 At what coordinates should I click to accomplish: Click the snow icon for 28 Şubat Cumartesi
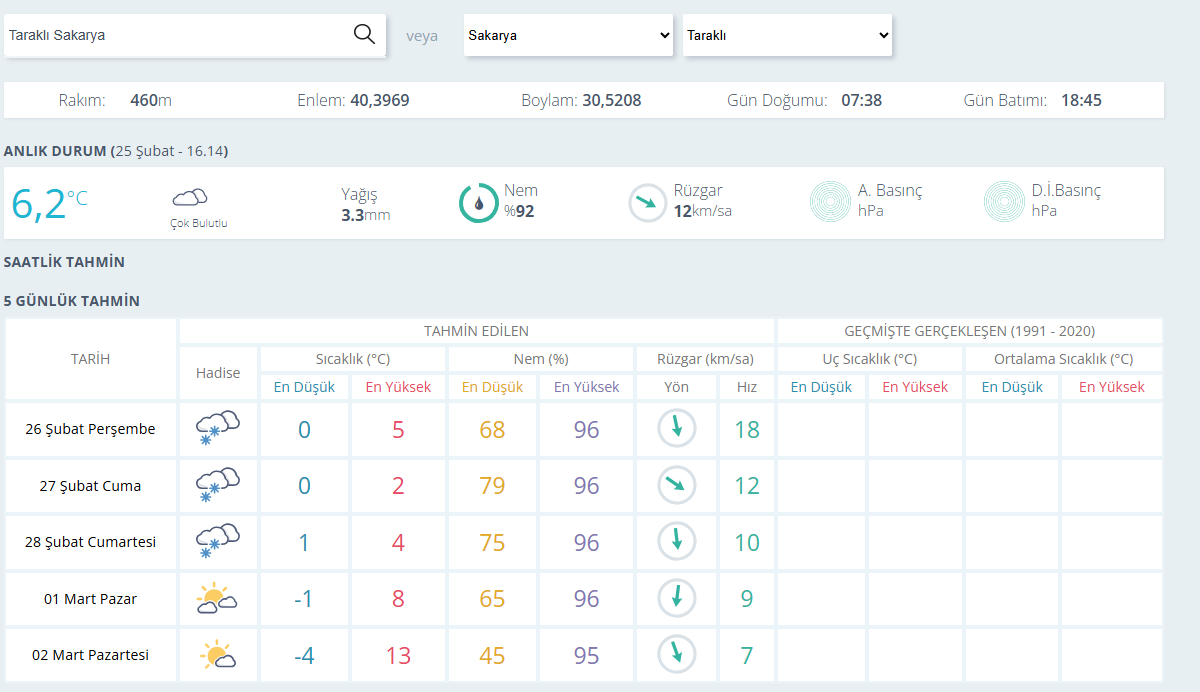(x=218, y=542)
